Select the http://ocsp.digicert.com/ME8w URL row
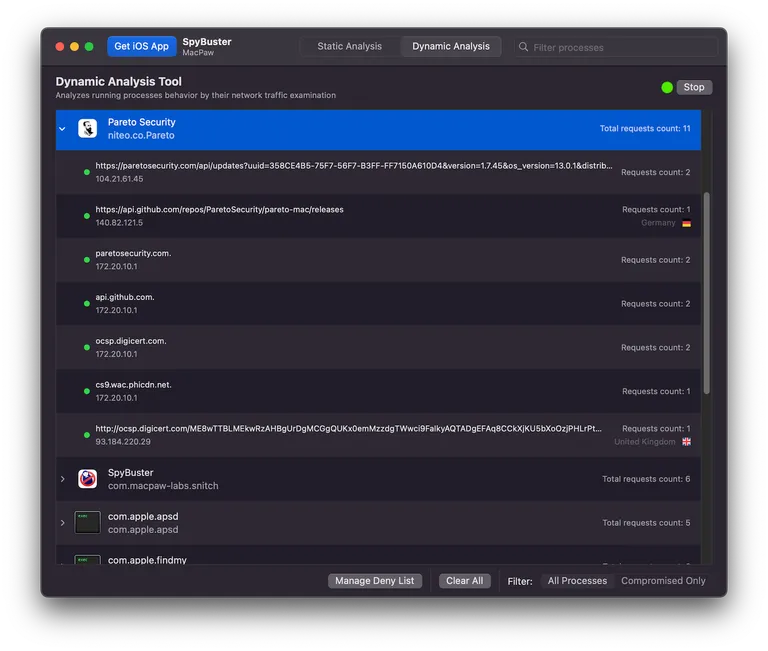Viewport: 768px width, 651px height. point(378,435)
